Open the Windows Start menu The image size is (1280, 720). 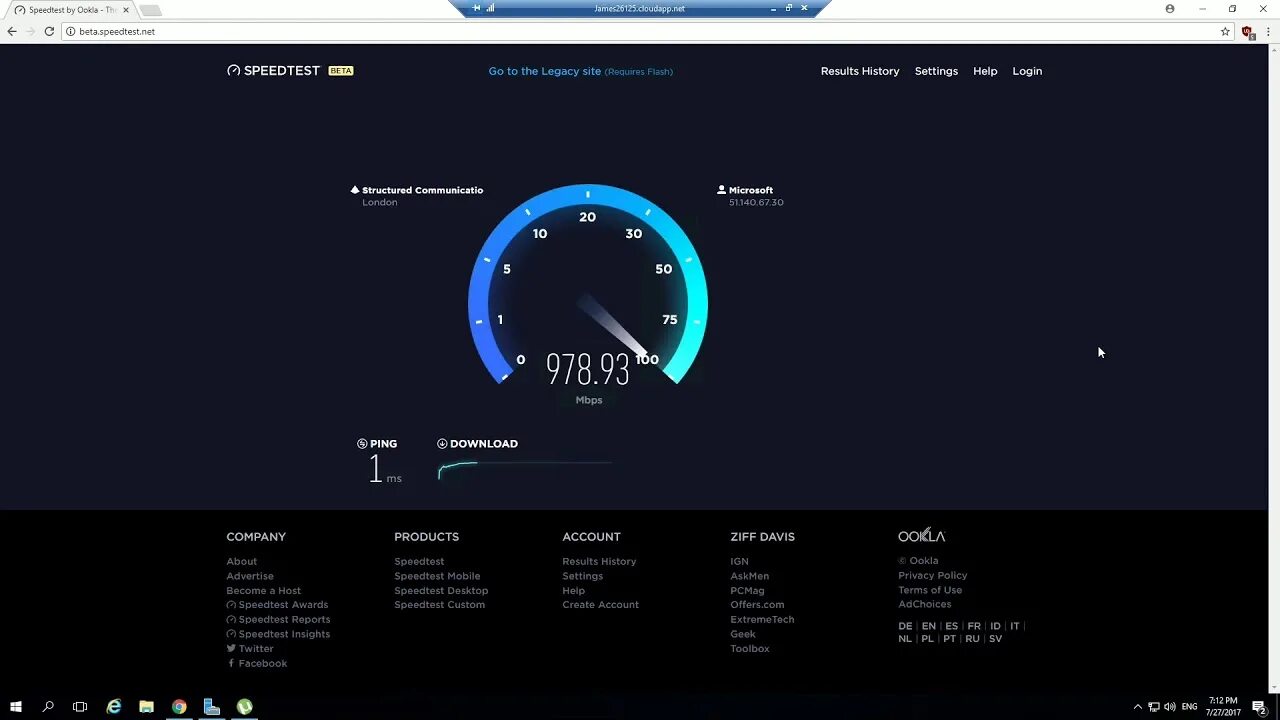[16, 706]
